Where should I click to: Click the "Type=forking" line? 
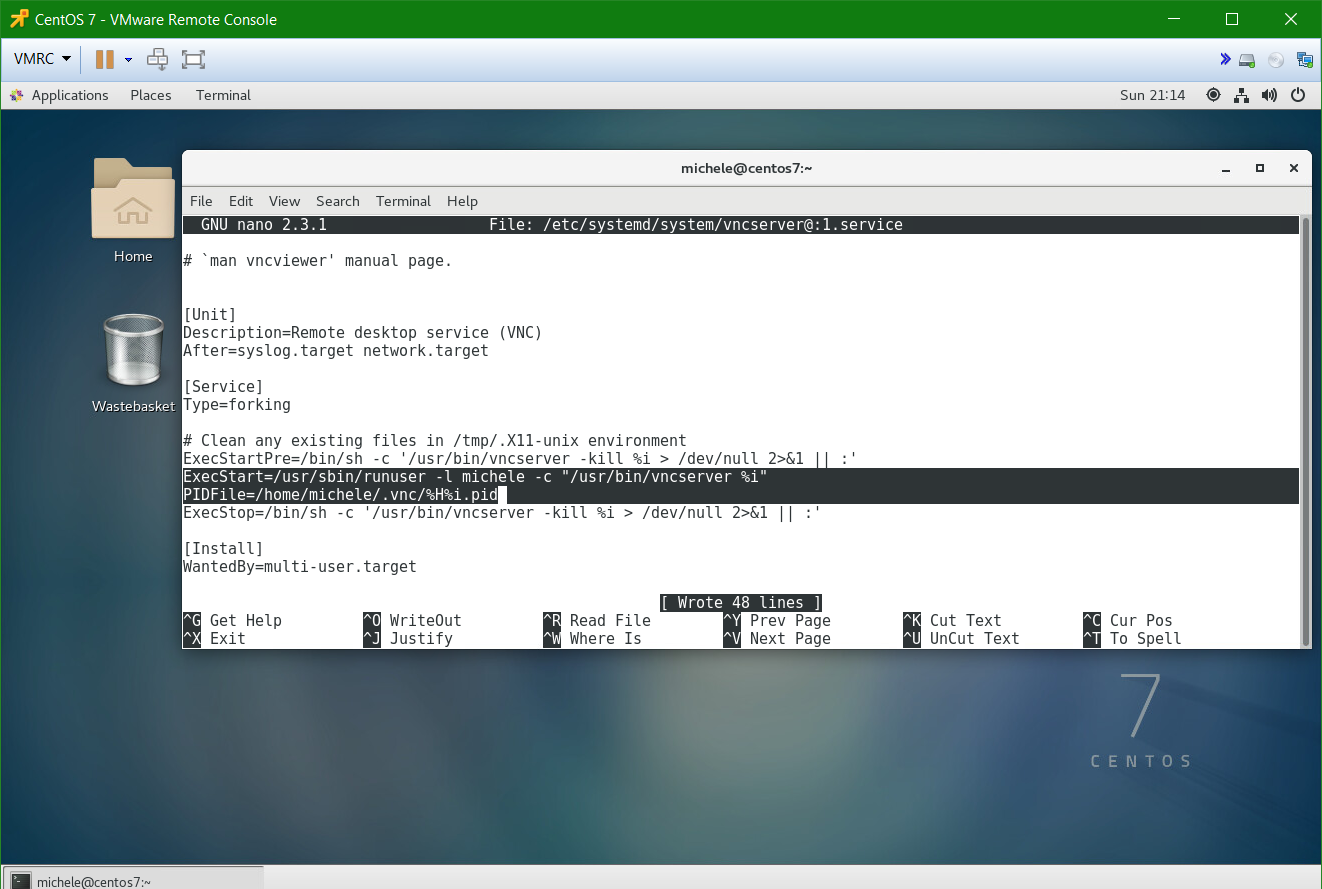pos(237,405)
